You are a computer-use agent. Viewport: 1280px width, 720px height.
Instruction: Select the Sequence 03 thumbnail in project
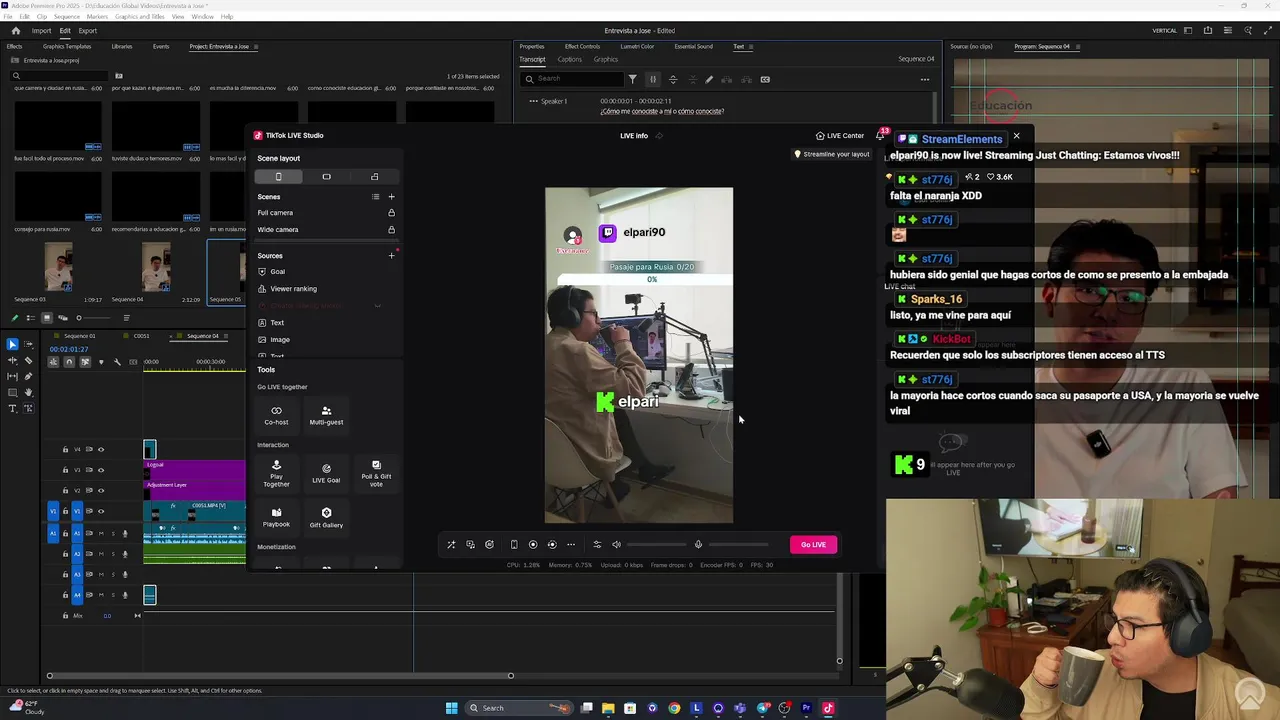click(x=58, y=267)
